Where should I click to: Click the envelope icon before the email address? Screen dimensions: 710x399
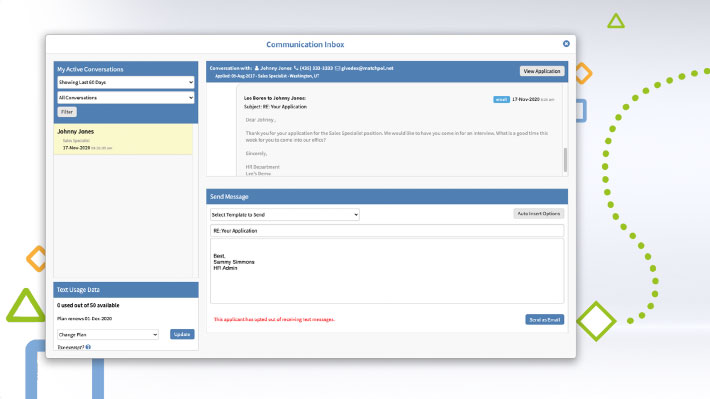point(337,68)
